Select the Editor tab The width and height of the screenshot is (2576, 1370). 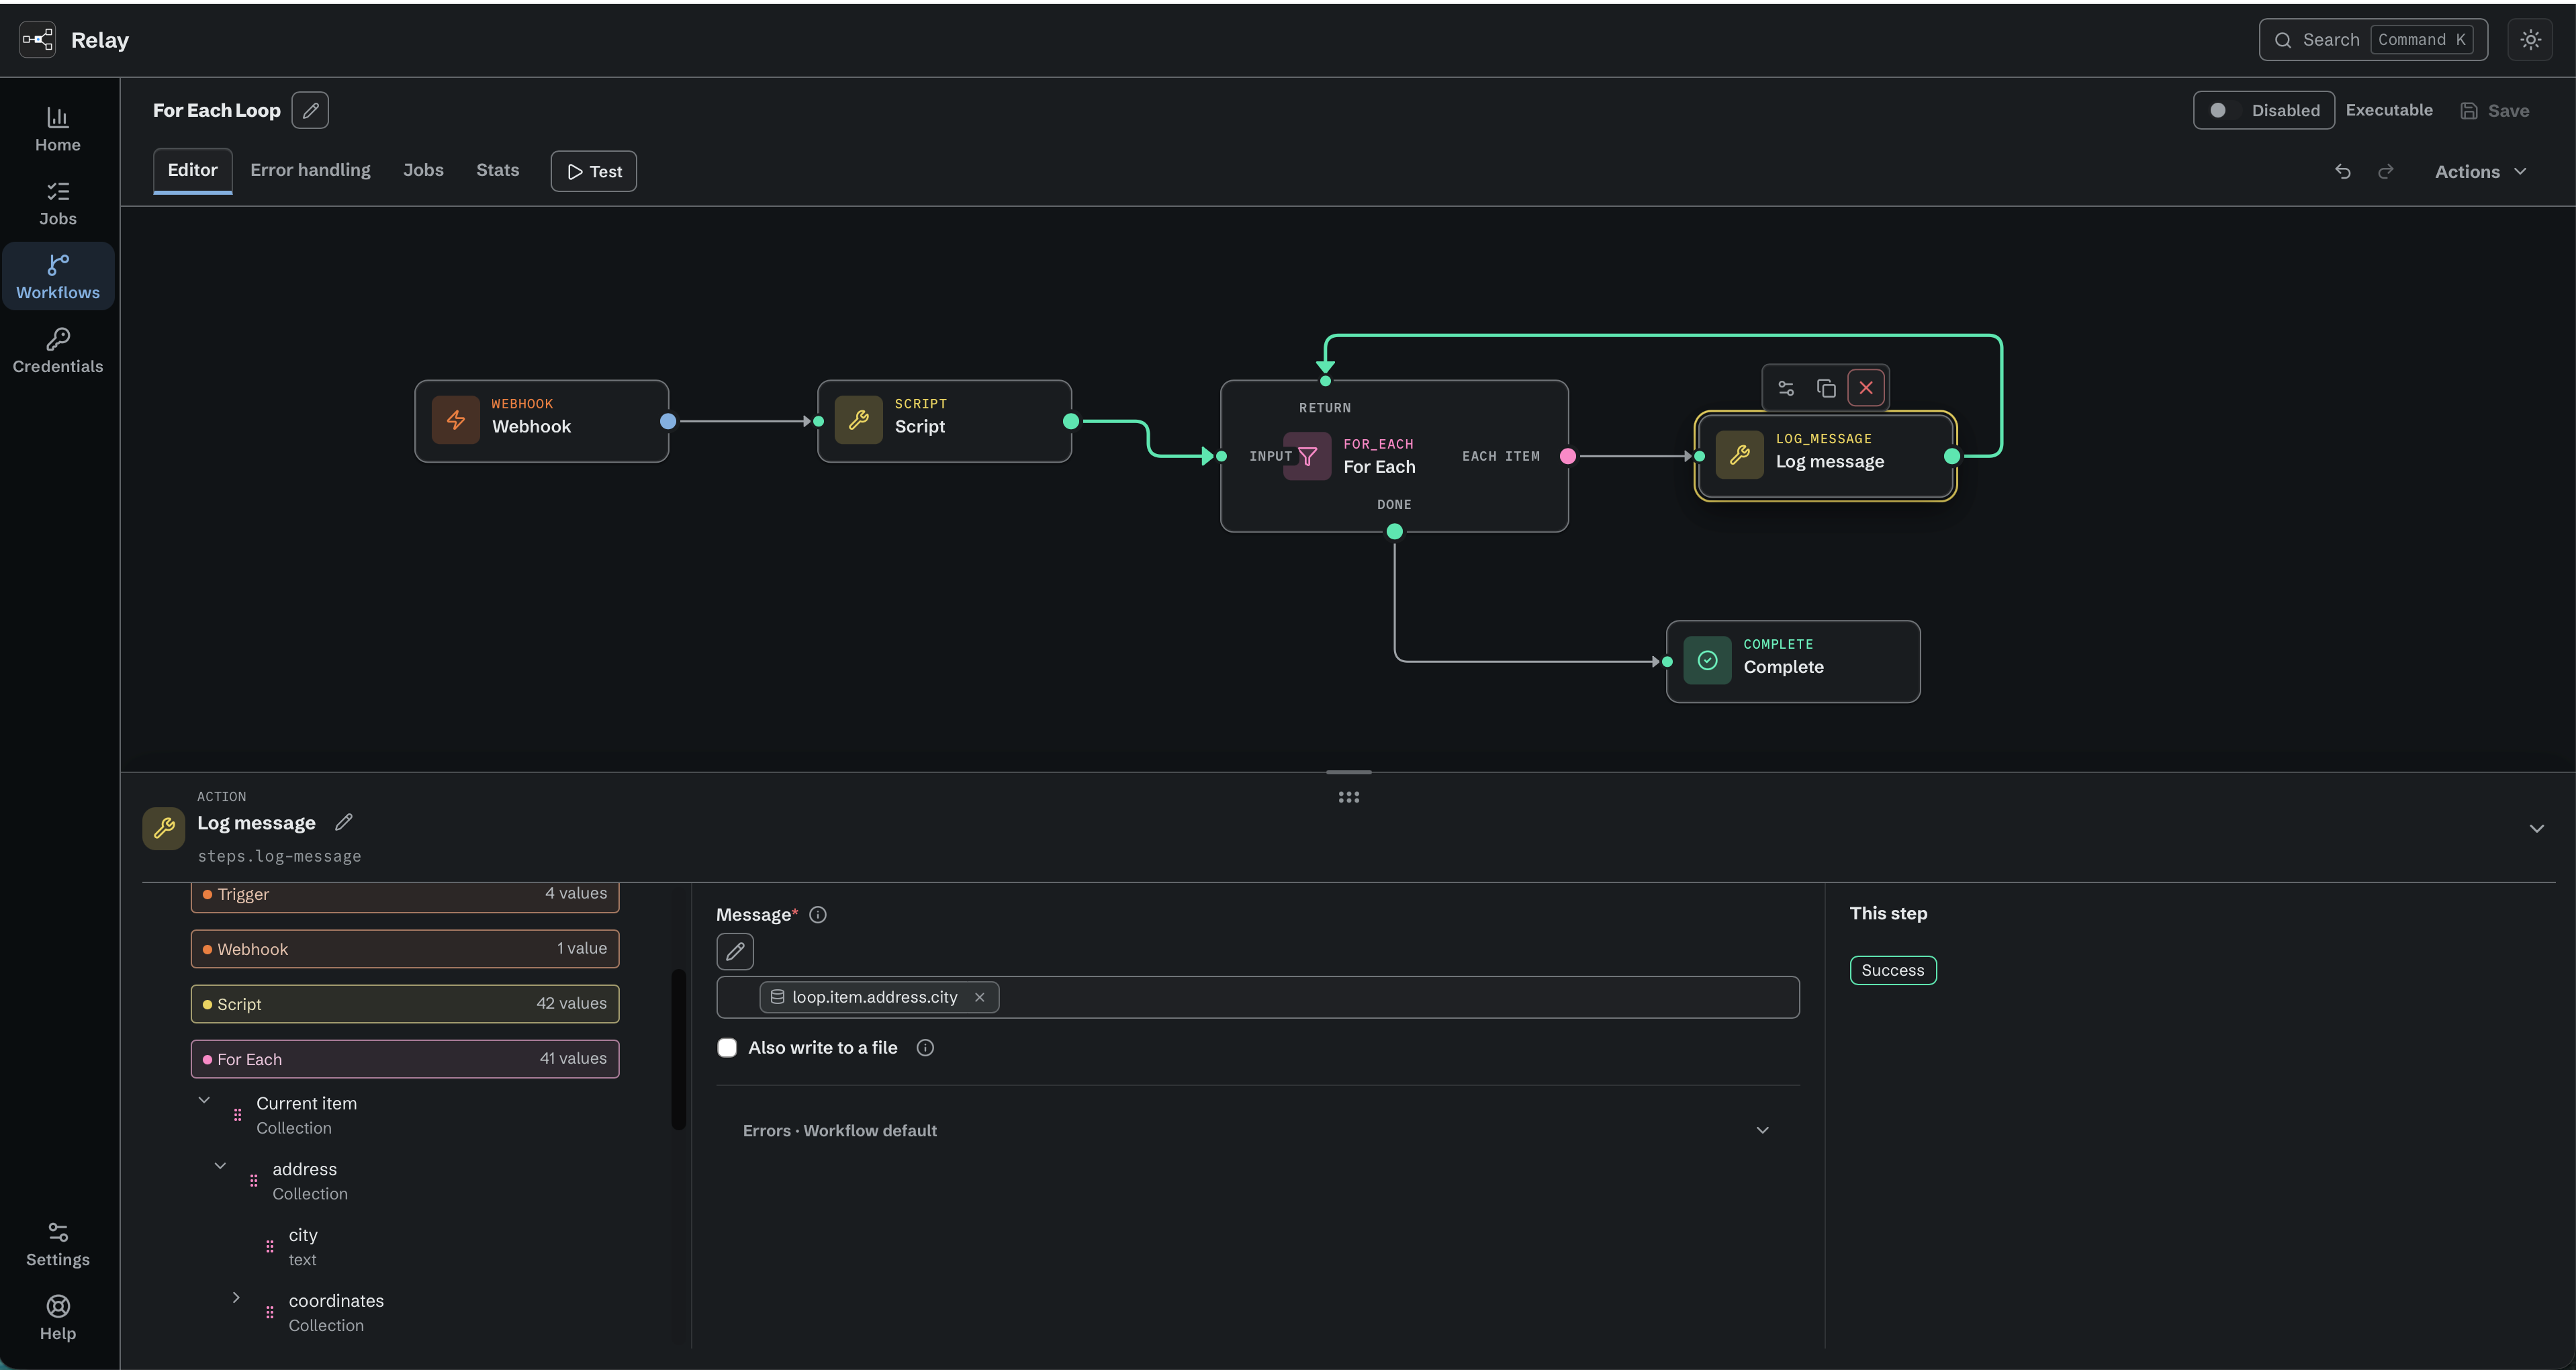click(192, 170)
